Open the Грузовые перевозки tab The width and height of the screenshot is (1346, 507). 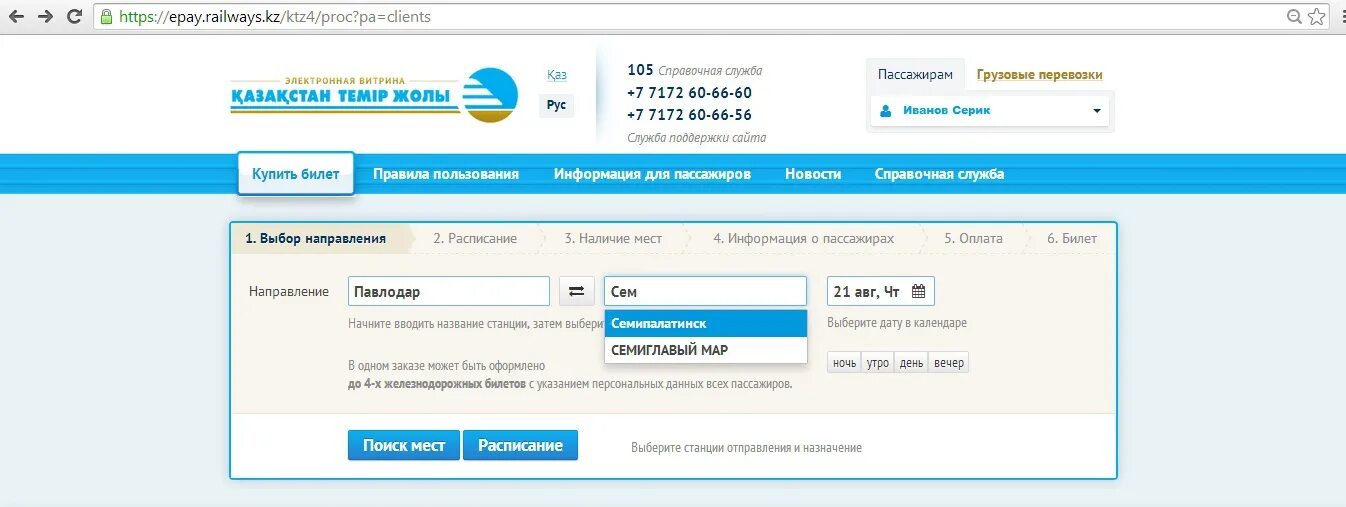(1040, 75)
